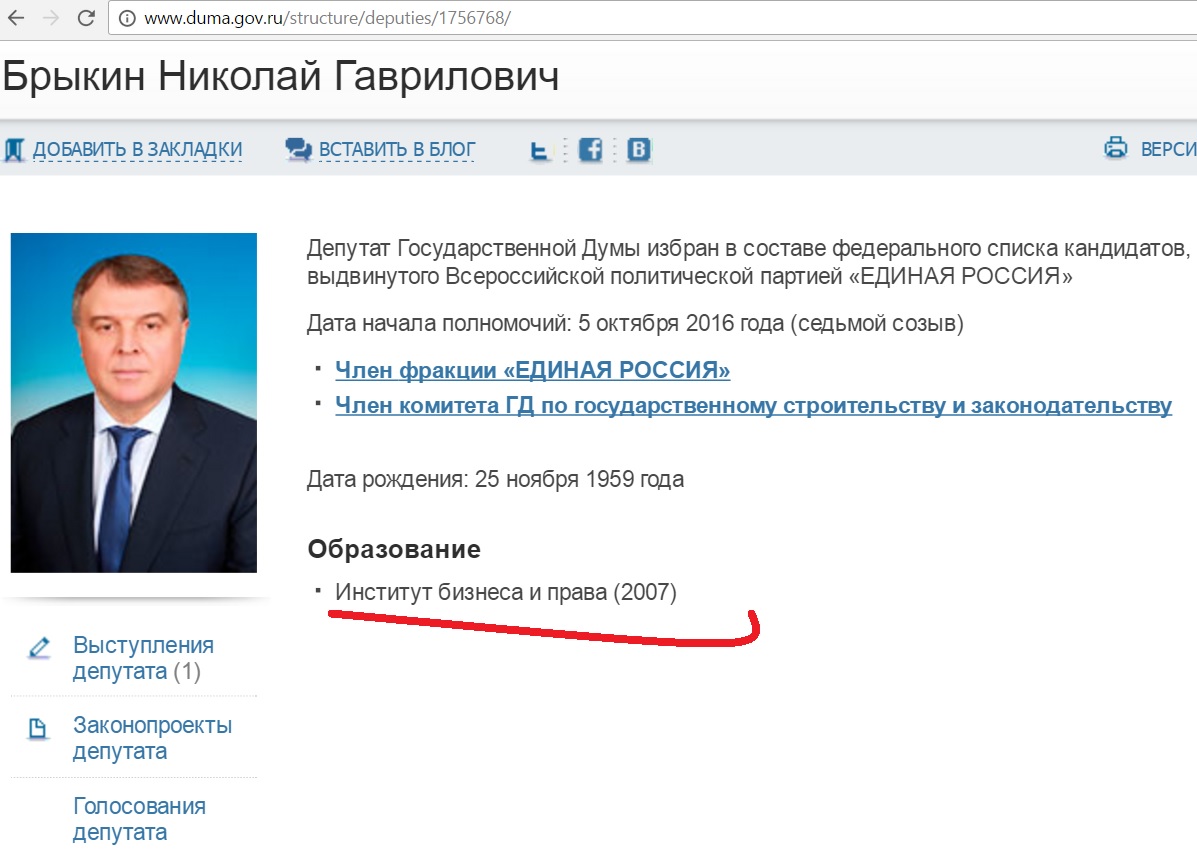This screenshot has width=1197, height=857.
Task: Click the deputy's portrait photo
Action: (134, 402)
